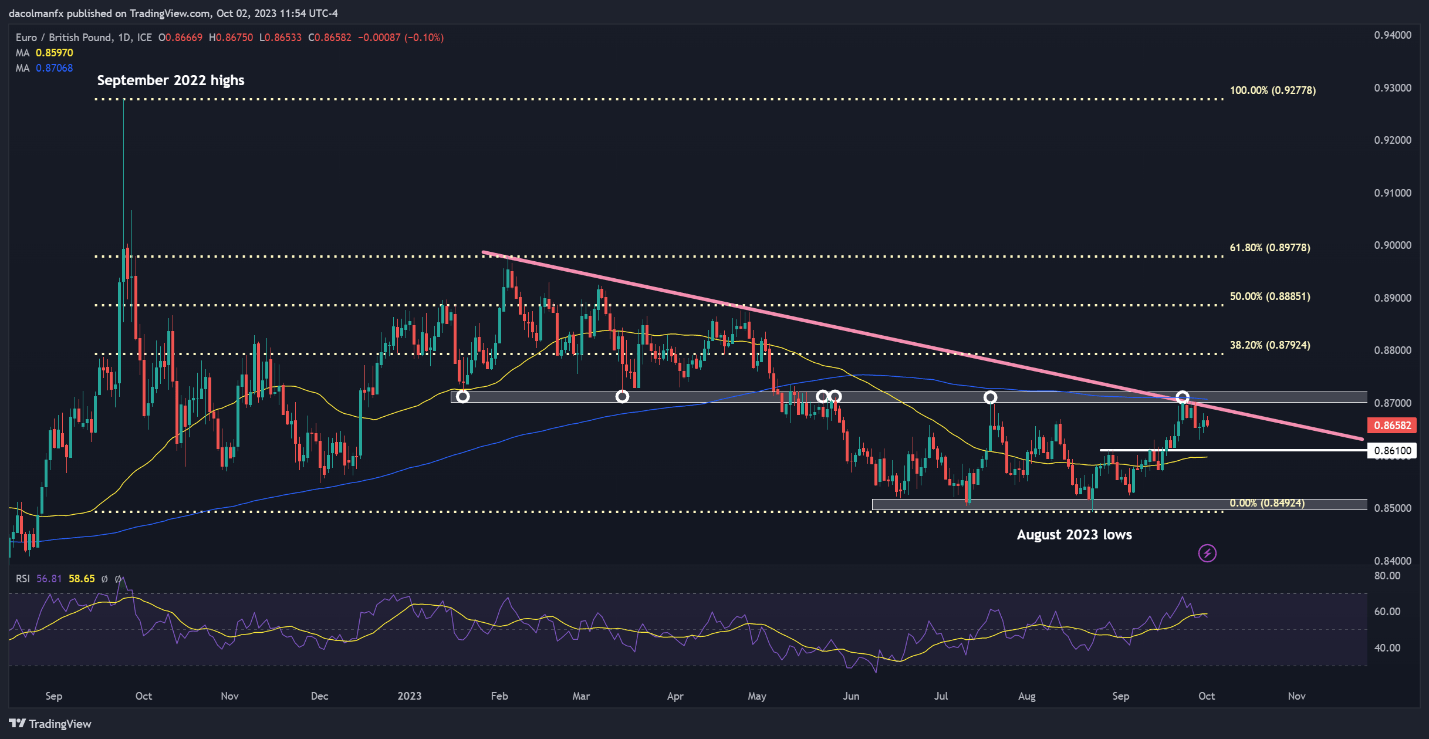Click 60.00 on the RSI scale
Viewport: 1429px width, 739px height.
1386,612
